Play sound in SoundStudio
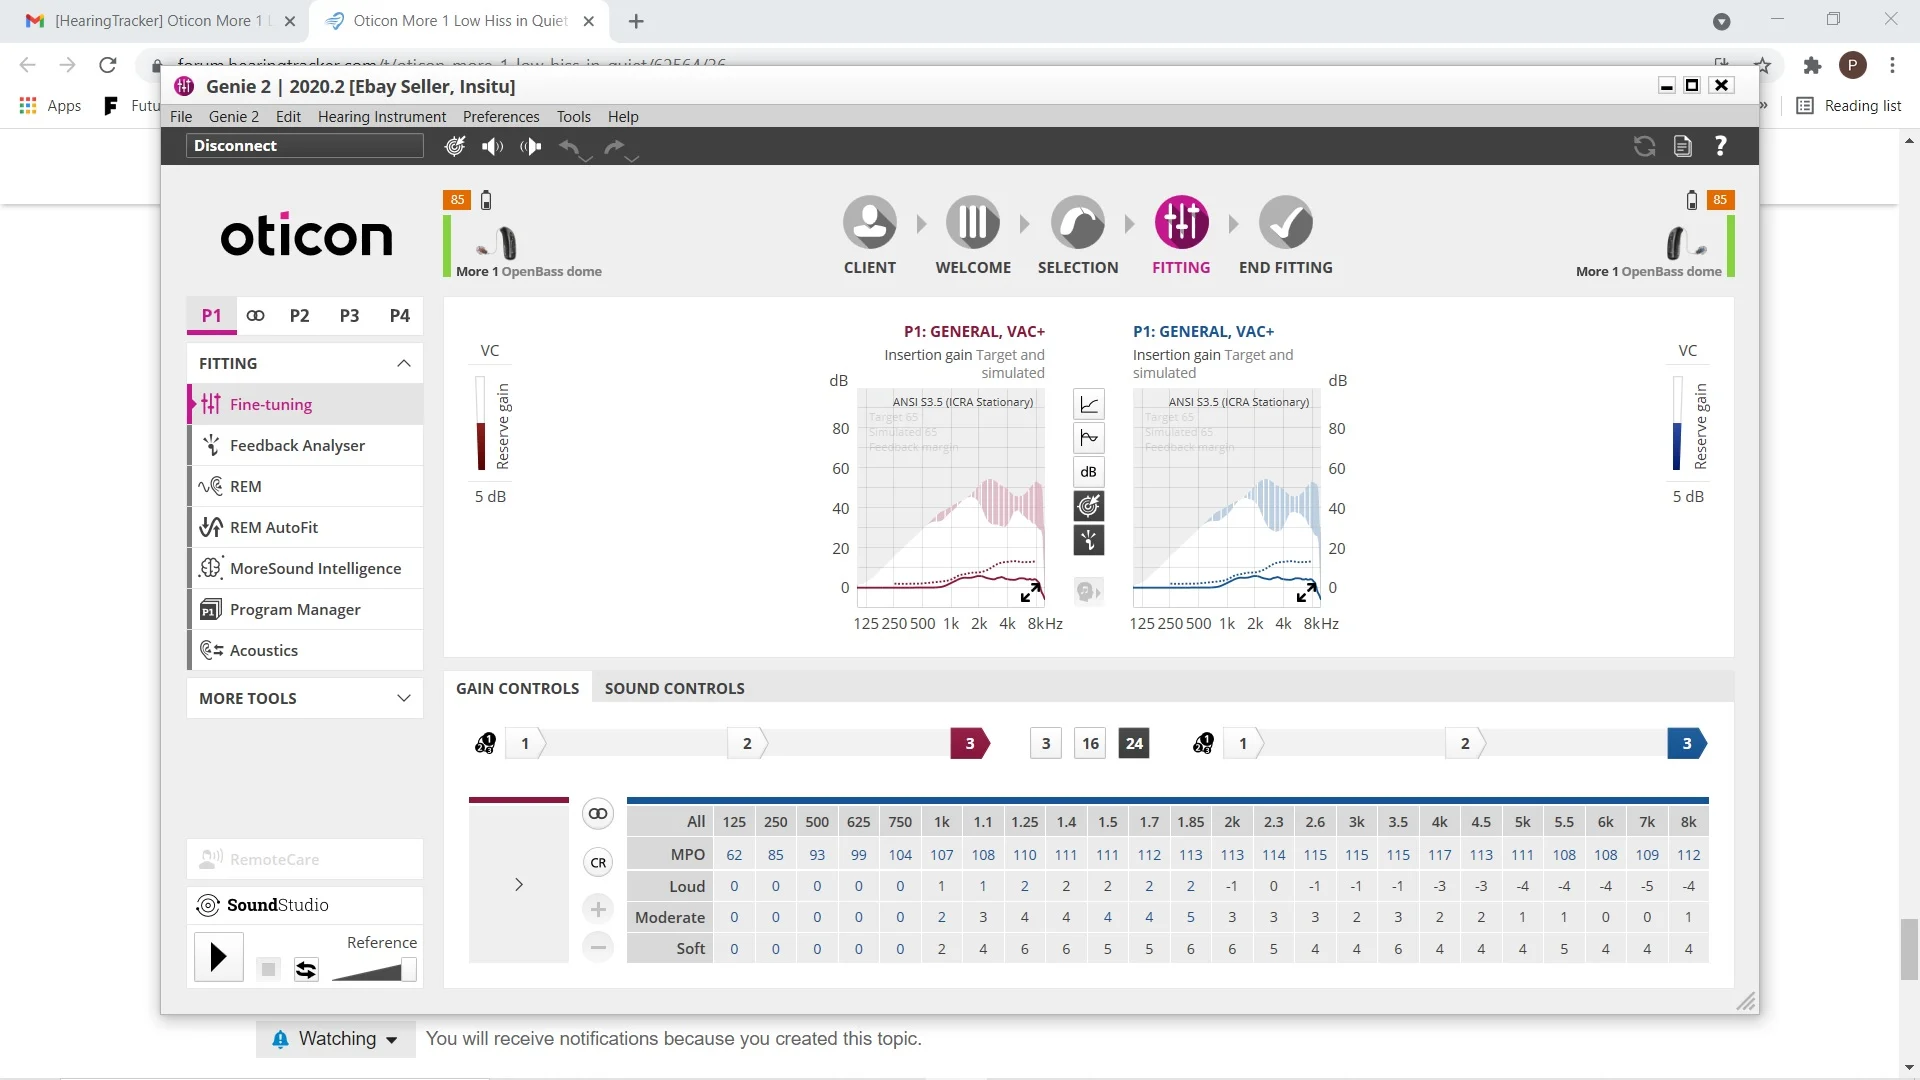 [218, 958]
